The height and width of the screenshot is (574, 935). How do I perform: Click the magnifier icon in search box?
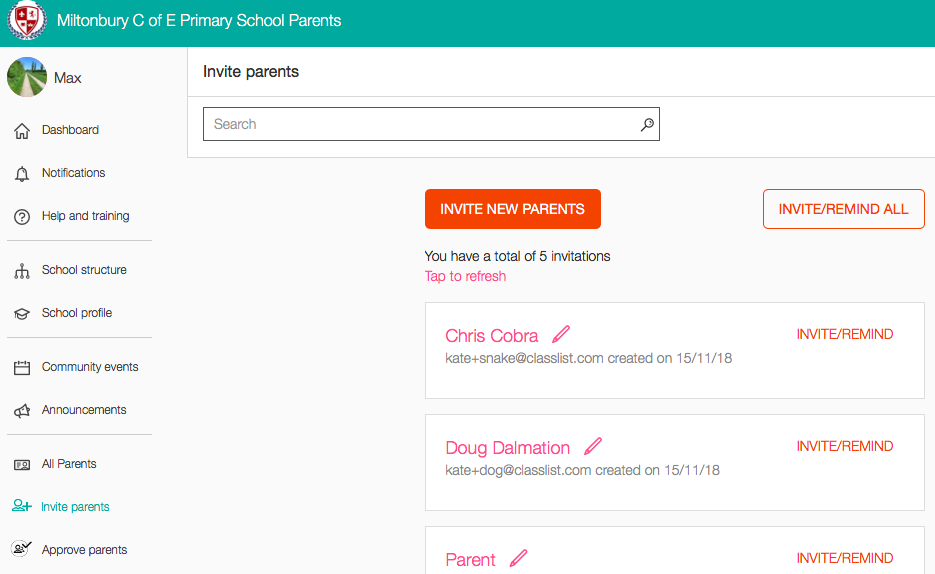tap(647, 125)
